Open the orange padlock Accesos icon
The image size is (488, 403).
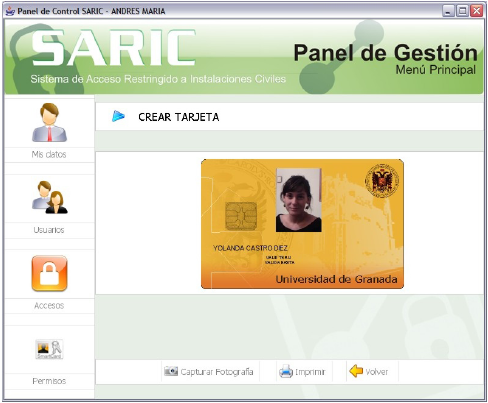coord(49,273)
